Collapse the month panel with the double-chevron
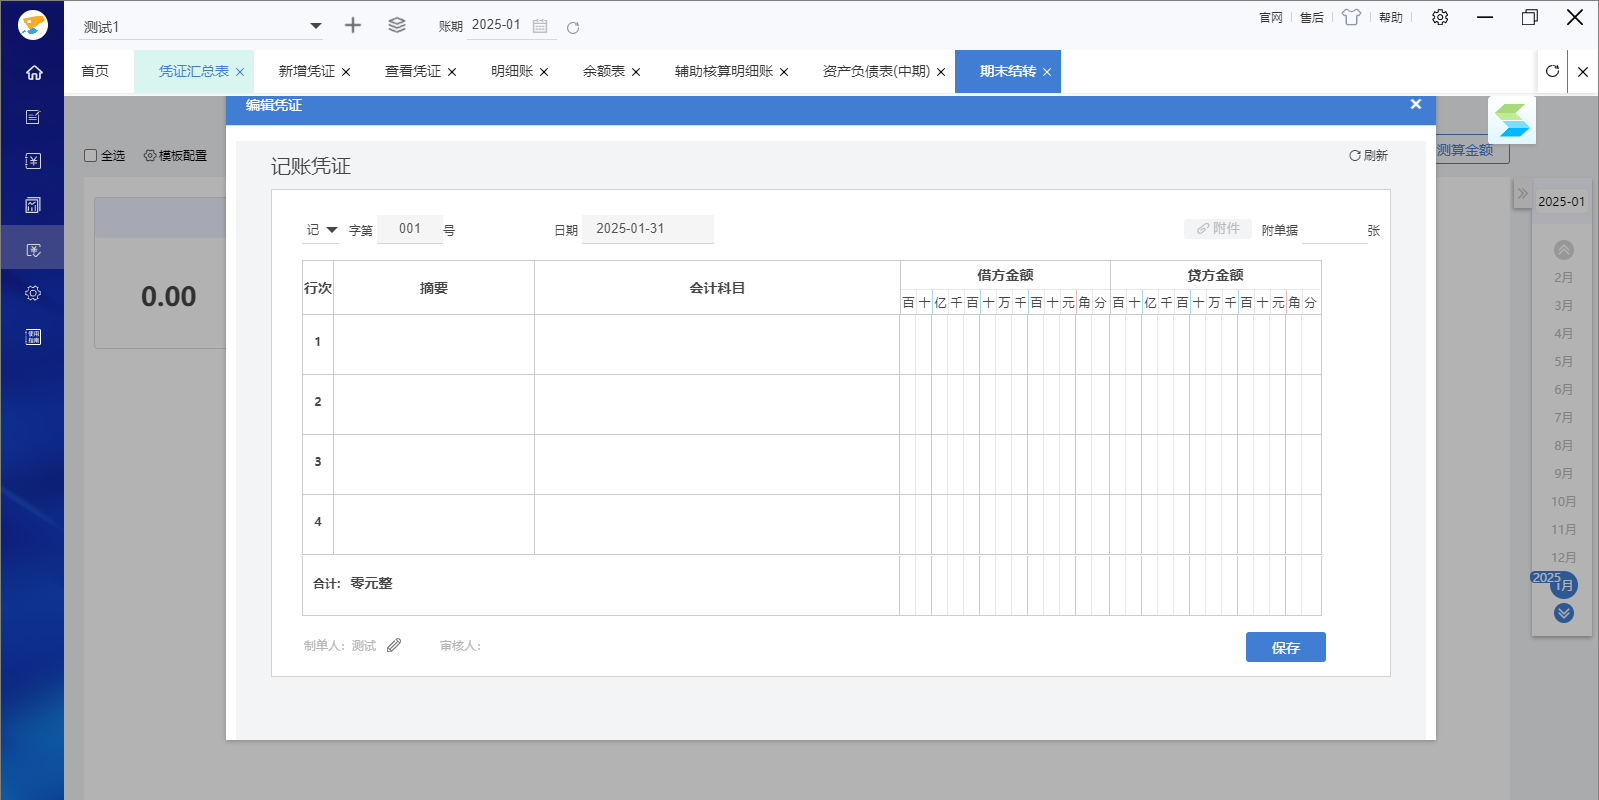Image resolution: width=1599 pixels, height=800 pixels. 1522,193
